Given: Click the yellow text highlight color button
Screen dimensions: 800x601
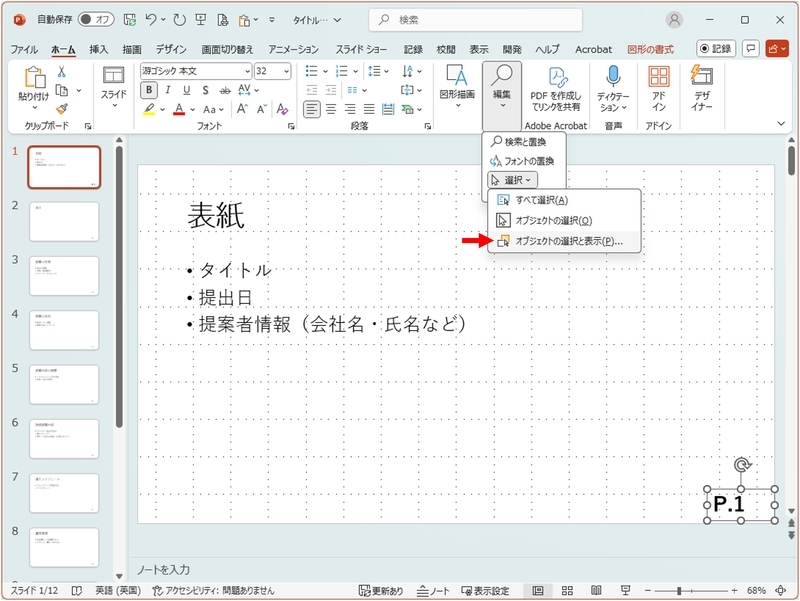Looking at the screenshot, I should (148, 109).
